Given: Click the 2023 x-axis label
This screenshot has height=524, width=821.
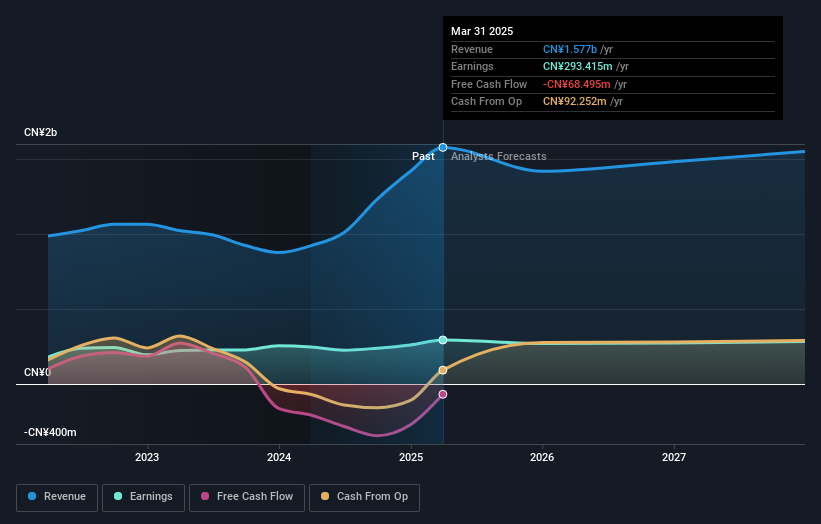Looking at the screenshot, I should (x=147, y=457).
